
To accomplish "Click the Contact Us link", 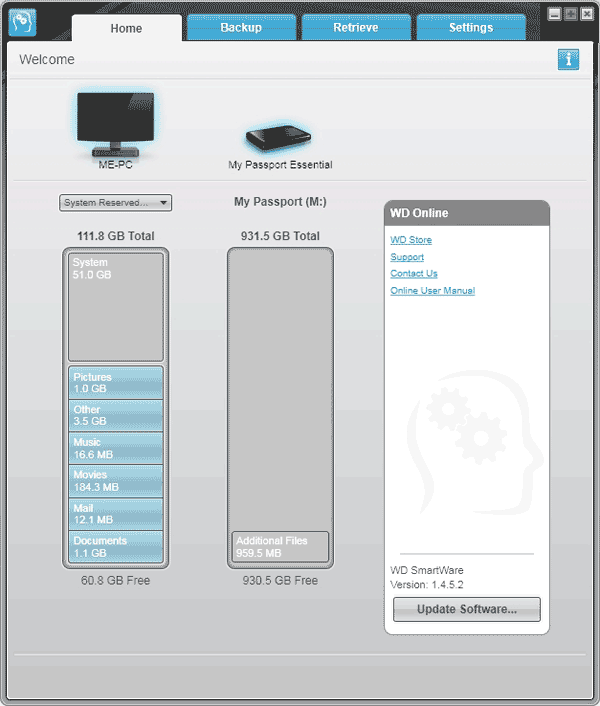I will coord(414,274).
